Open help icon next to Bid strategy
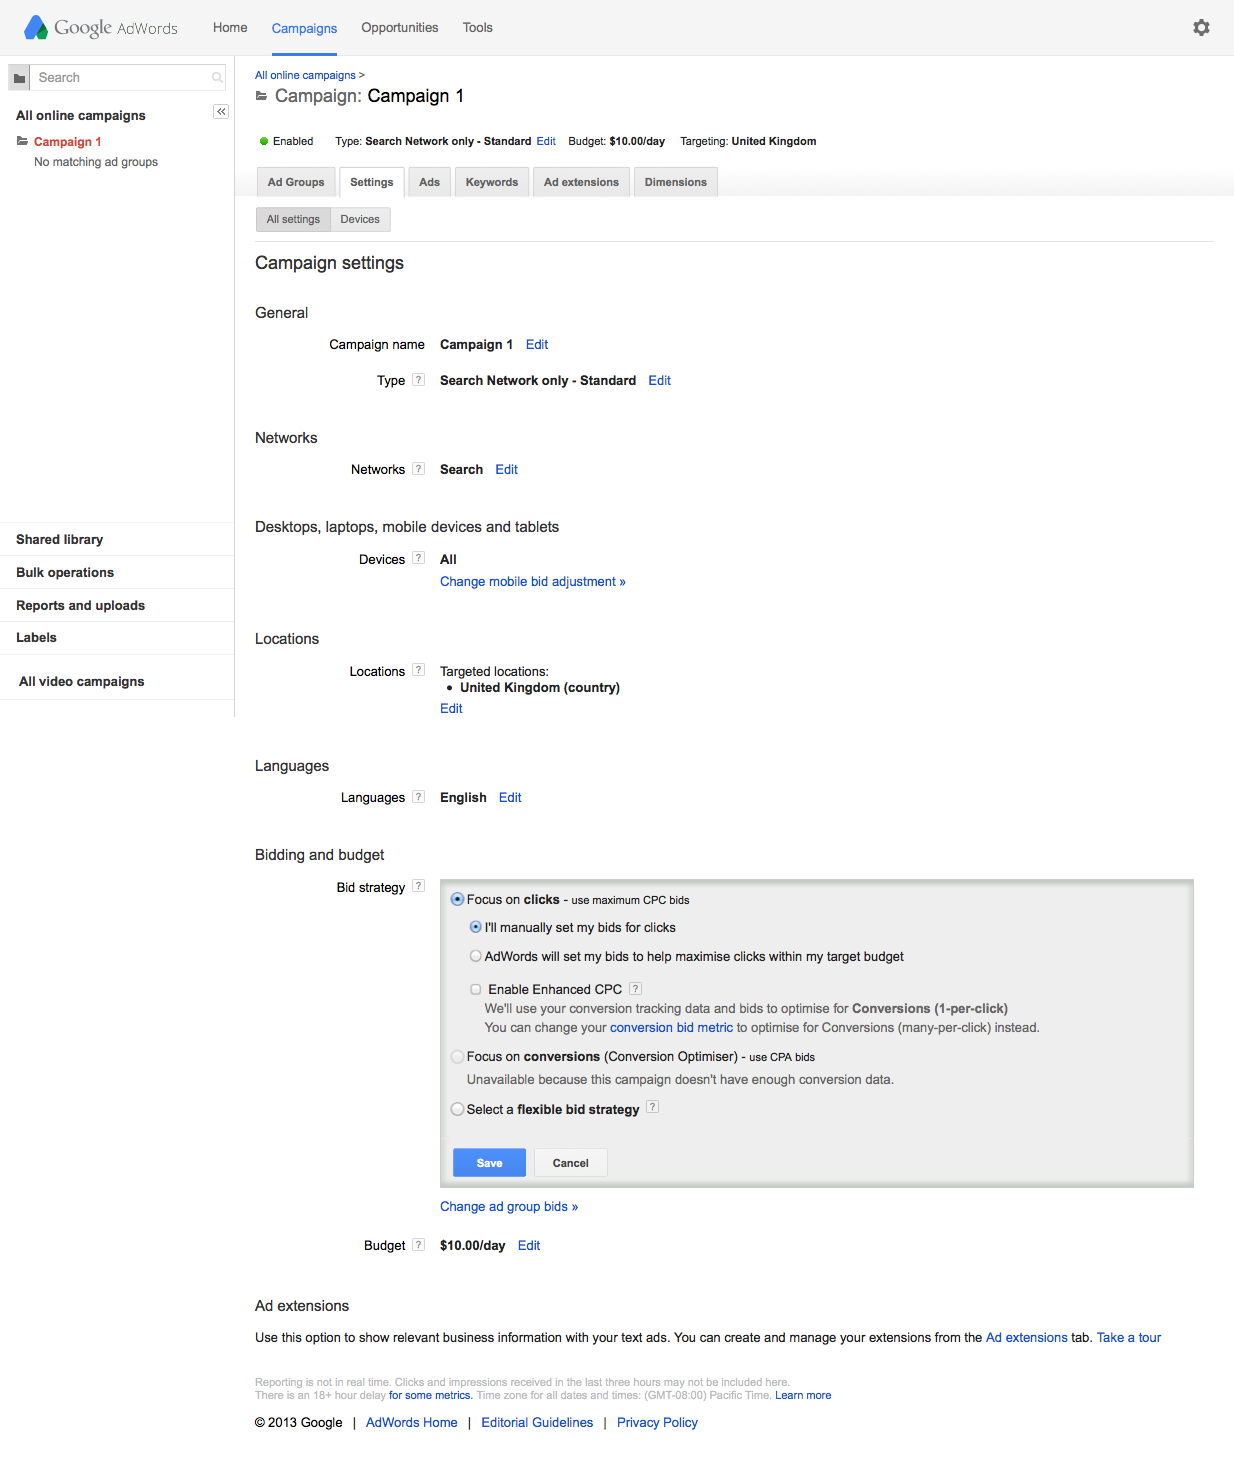The image size is (1234, 1466). 419,887
